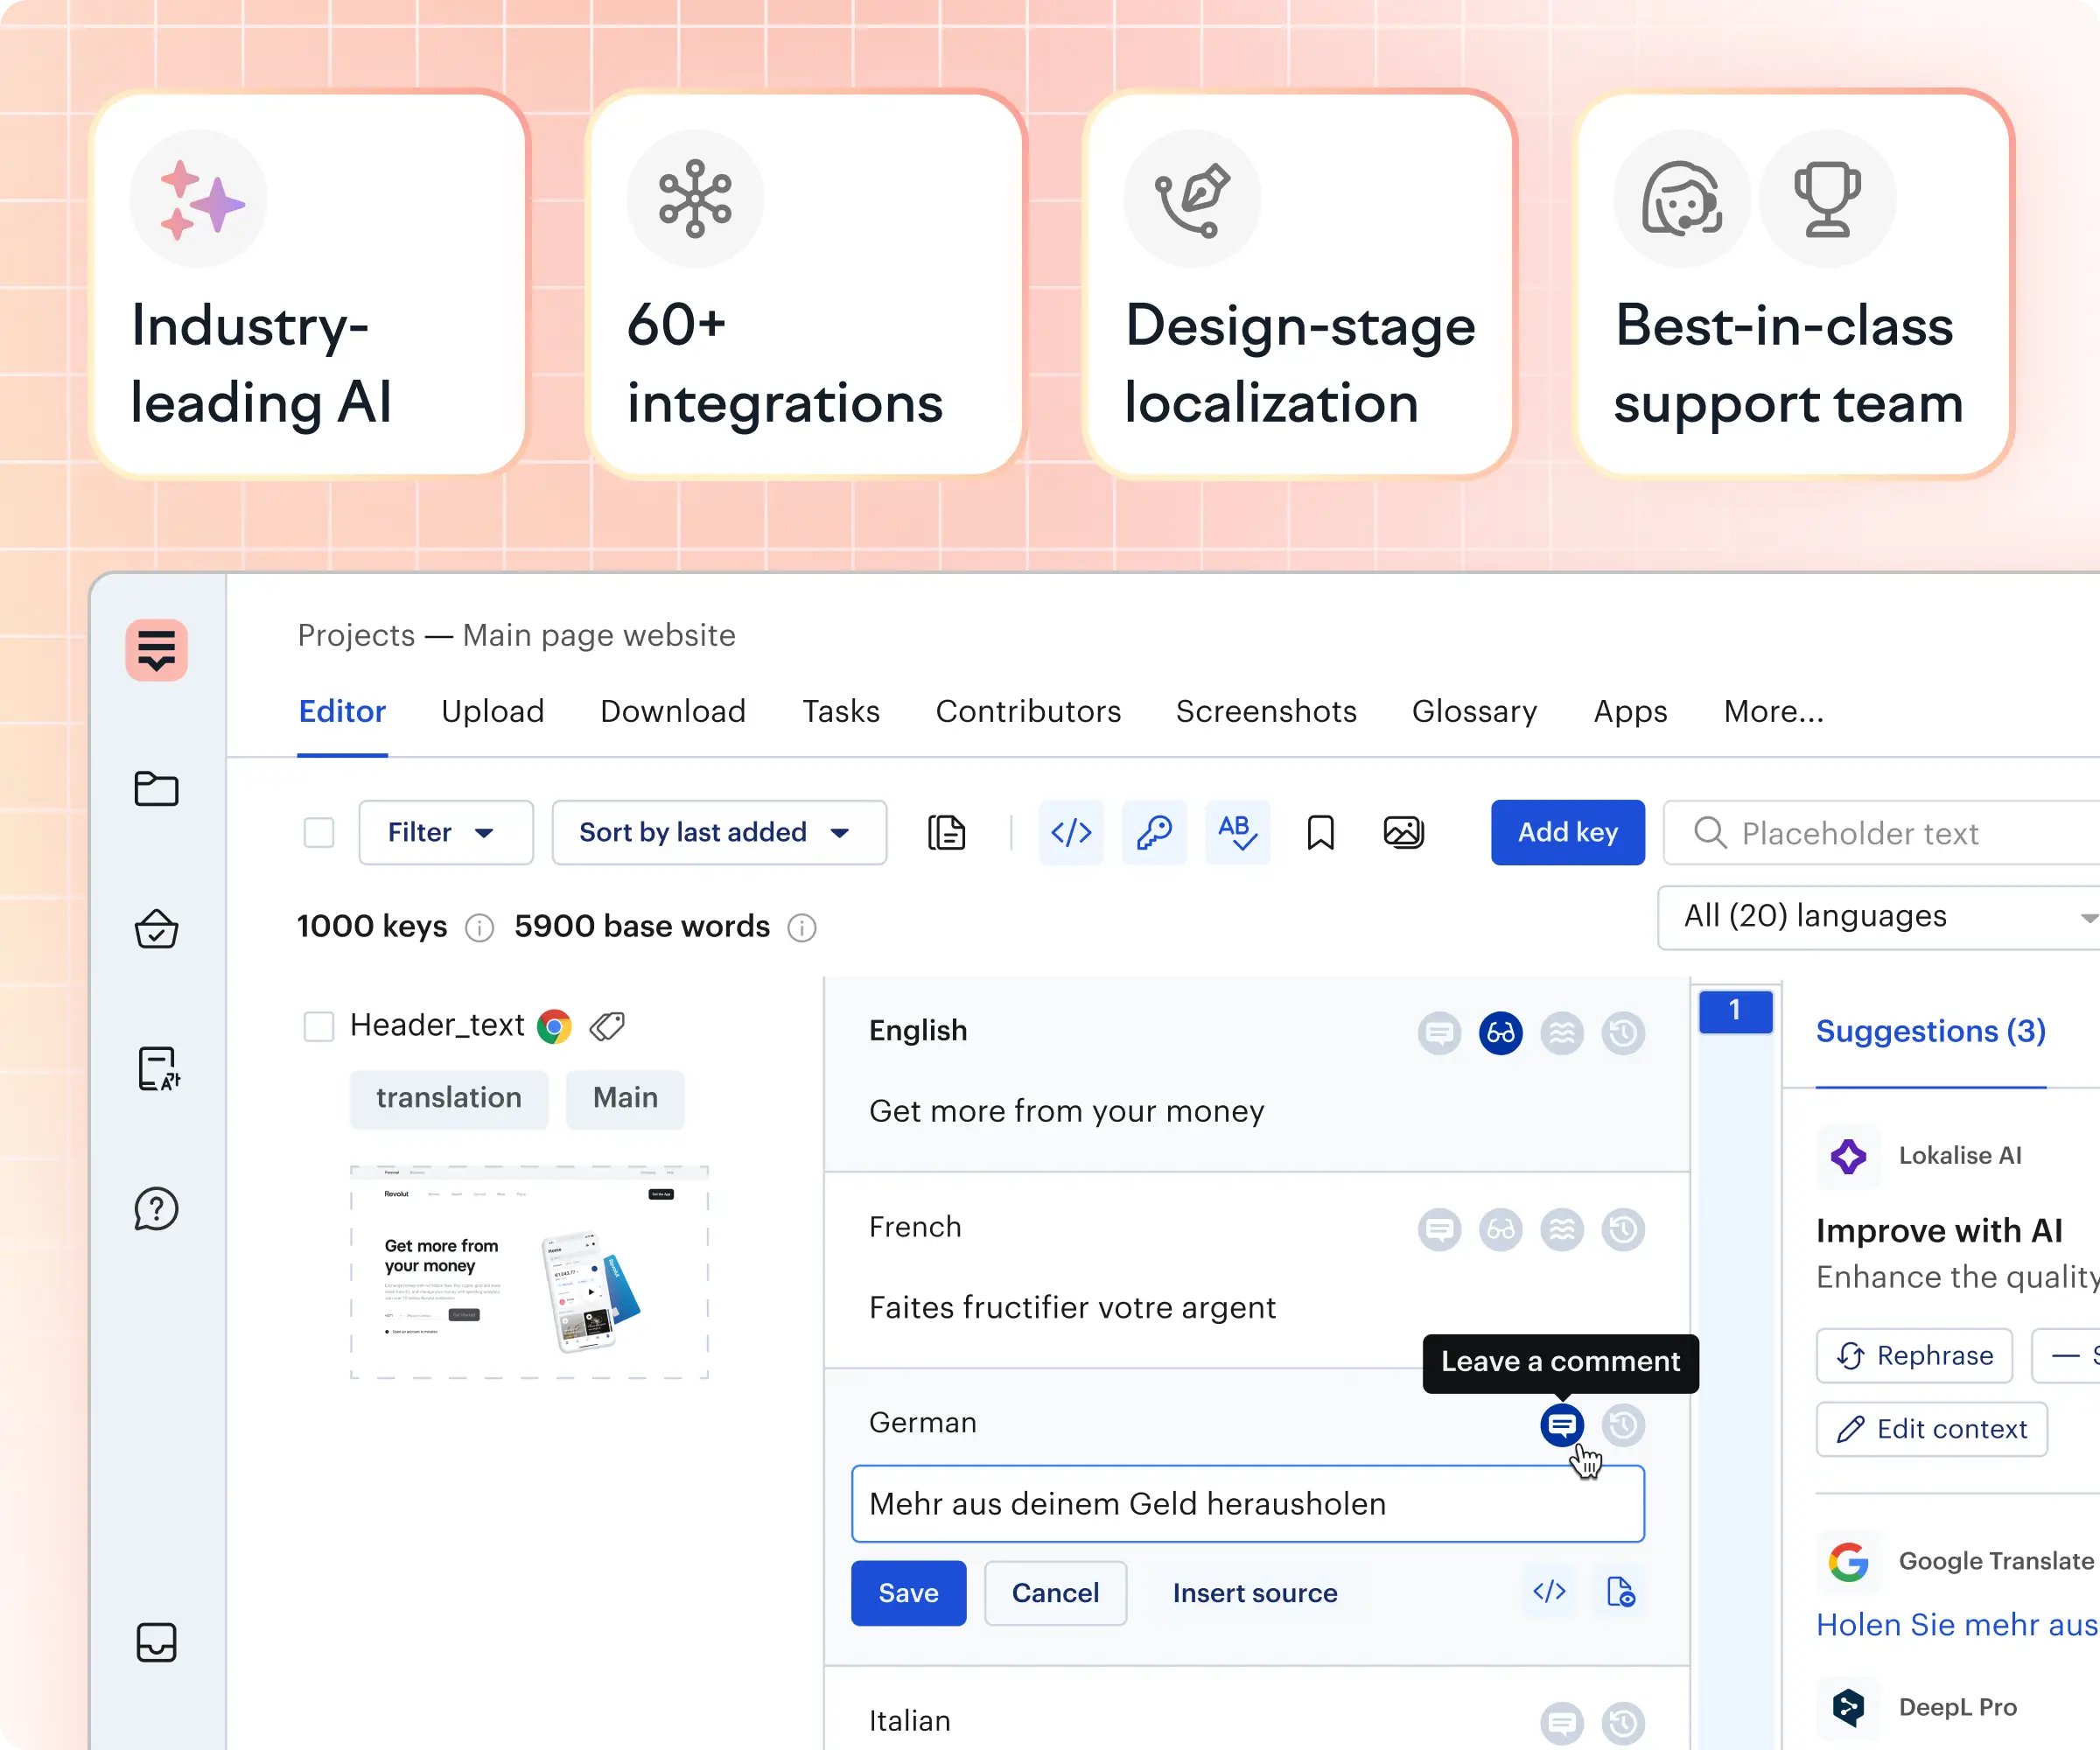The image size is (2100, 1750).
Task: Open the Sort by last added dropdown
Action: [719, 832]
